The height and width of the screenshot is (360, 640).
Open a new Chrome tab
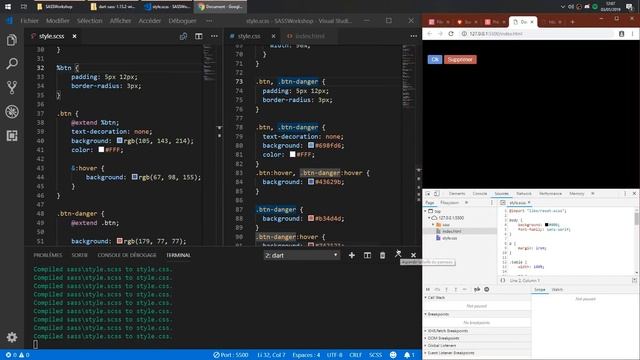[x=572, y=22]
